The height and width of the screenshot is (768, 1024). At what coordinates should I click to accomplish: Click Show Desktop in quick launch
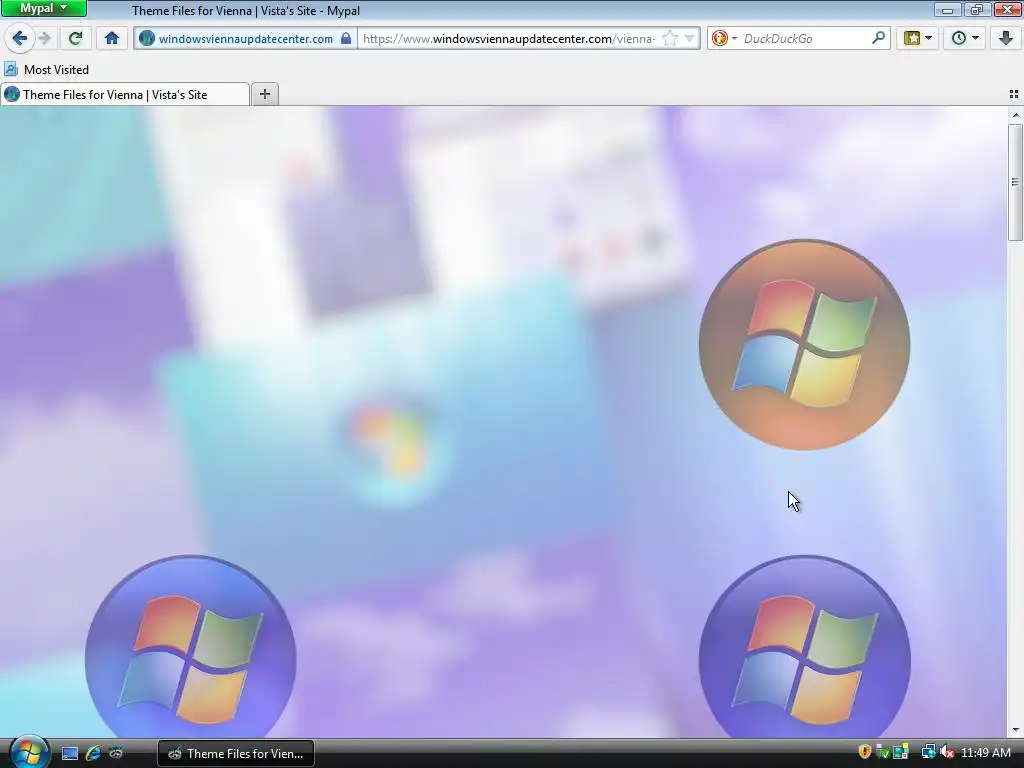pyautogui.click(x=70, y=754)
